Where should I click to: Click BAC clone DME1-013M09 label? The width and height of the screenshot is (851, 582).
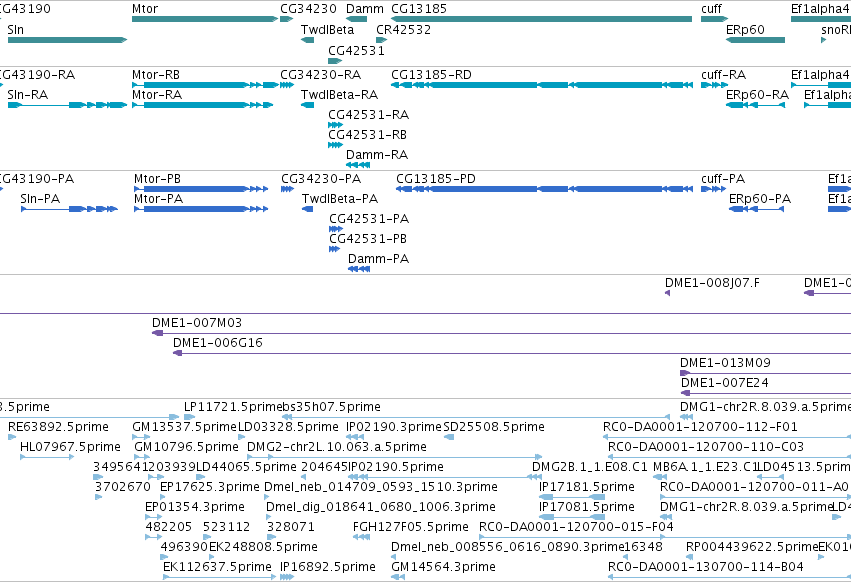click(725, 363)
